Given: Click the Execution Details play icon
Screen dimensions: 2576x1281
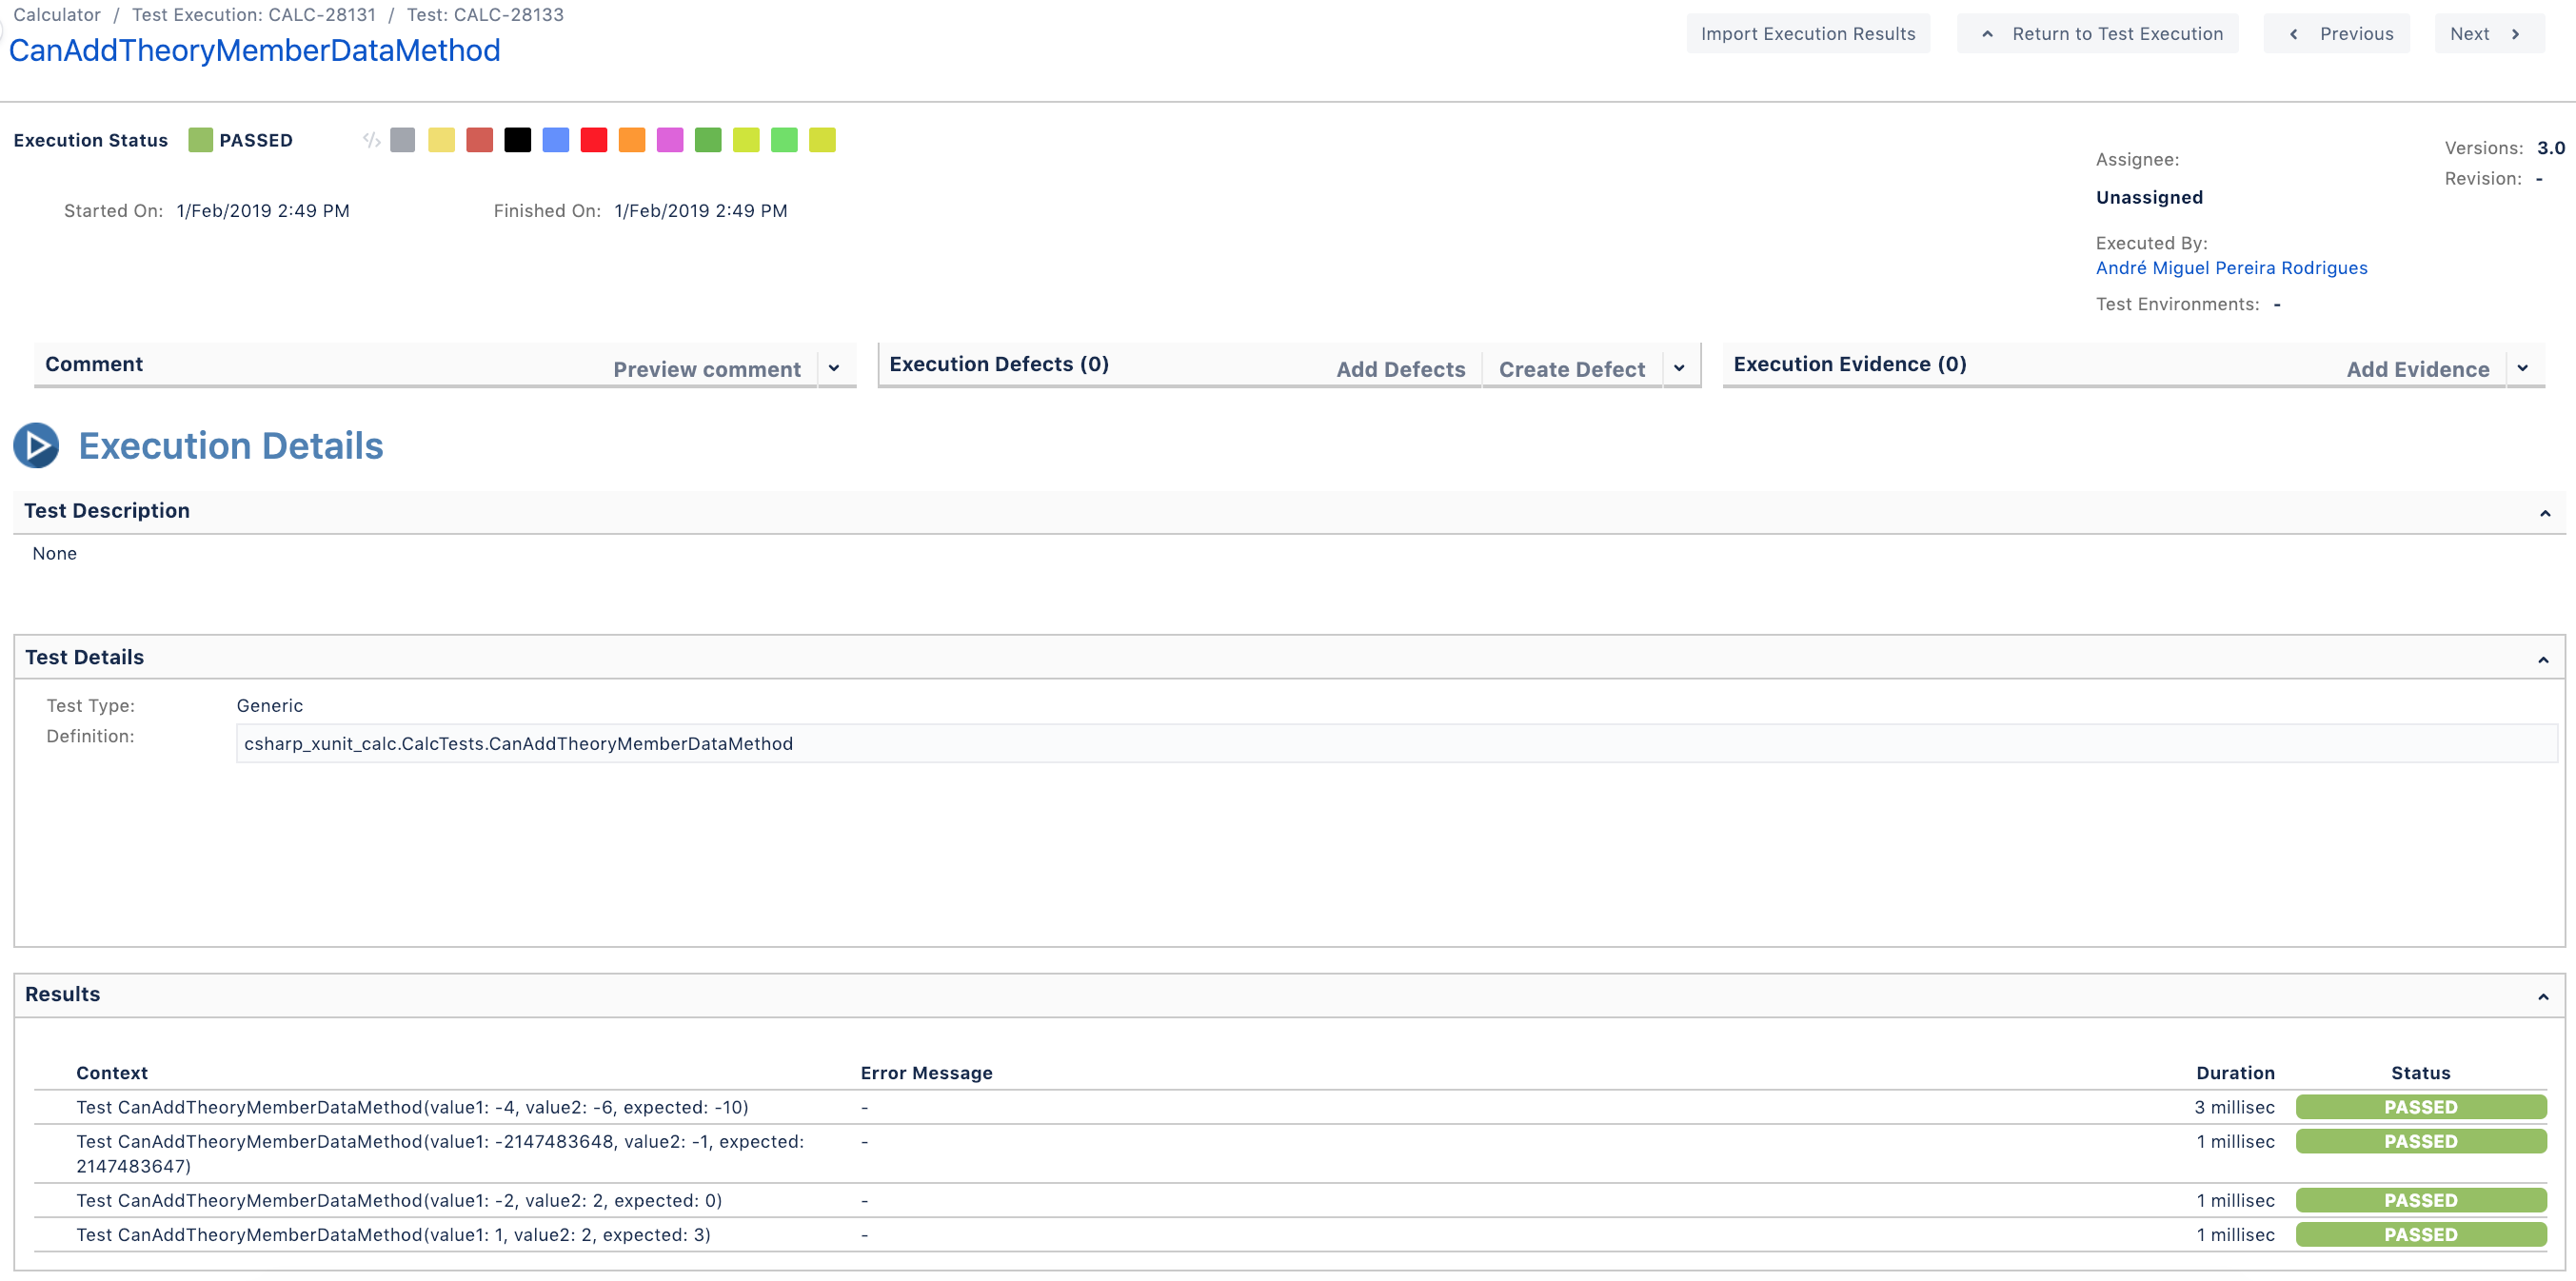Looking at the screenshot, I should point(36,446).
